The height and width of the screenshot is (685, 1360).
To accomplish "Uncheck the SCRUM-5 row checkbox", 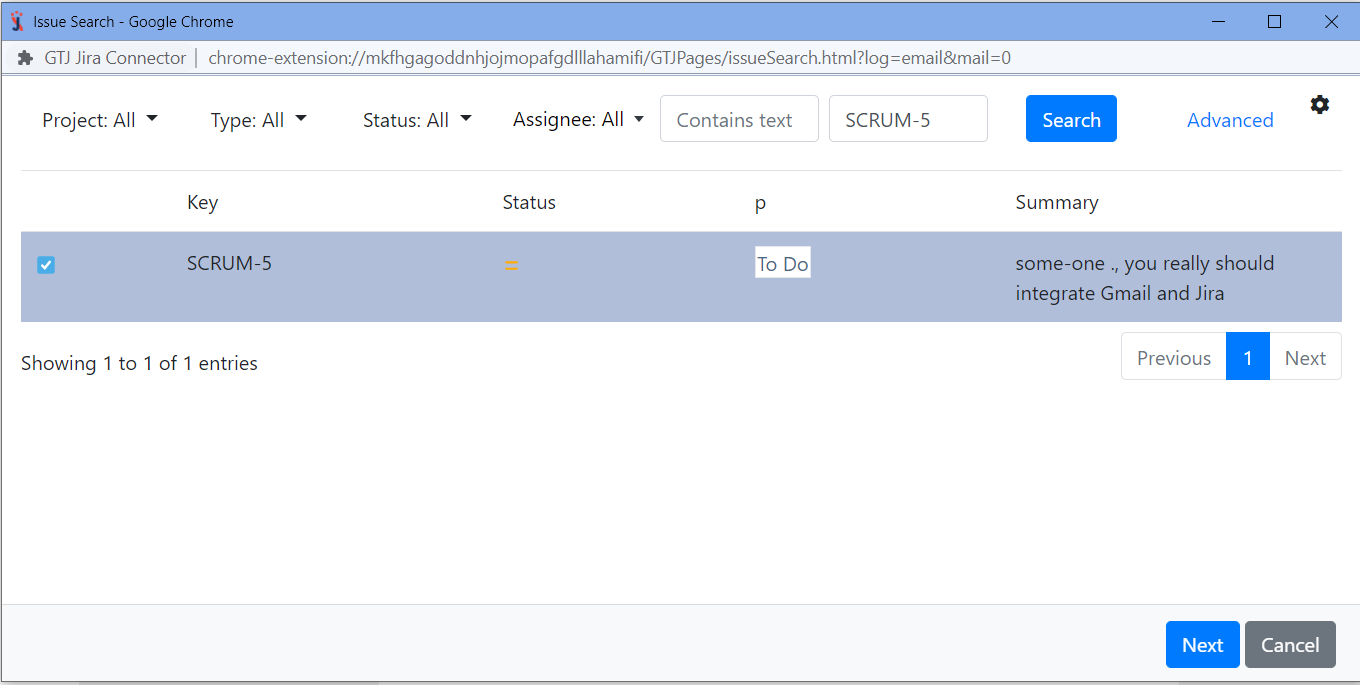I will pyautogui.click(x=45, y=264).
